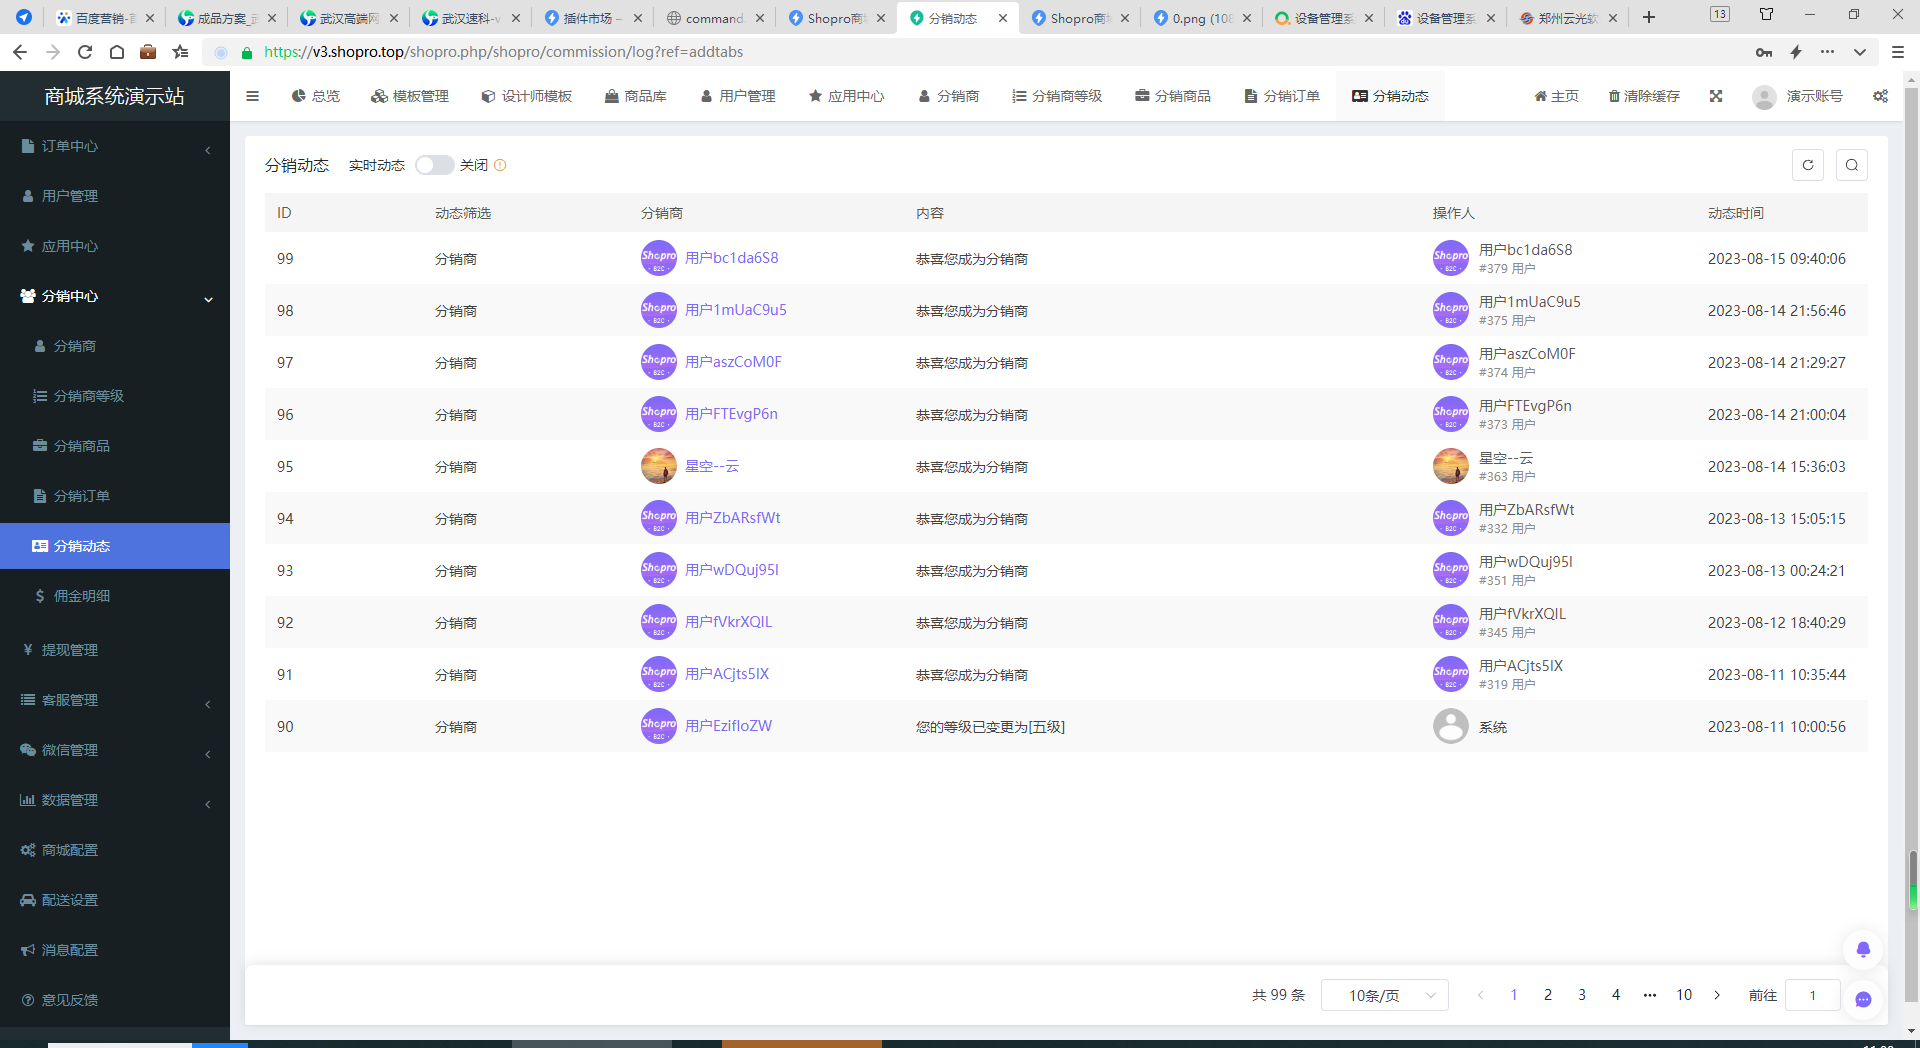Image resolution: width=1920 pixels, height=1048 pixels.
Task: Open the browser hamburger menu icon
Action: [x=1897, y=52]
